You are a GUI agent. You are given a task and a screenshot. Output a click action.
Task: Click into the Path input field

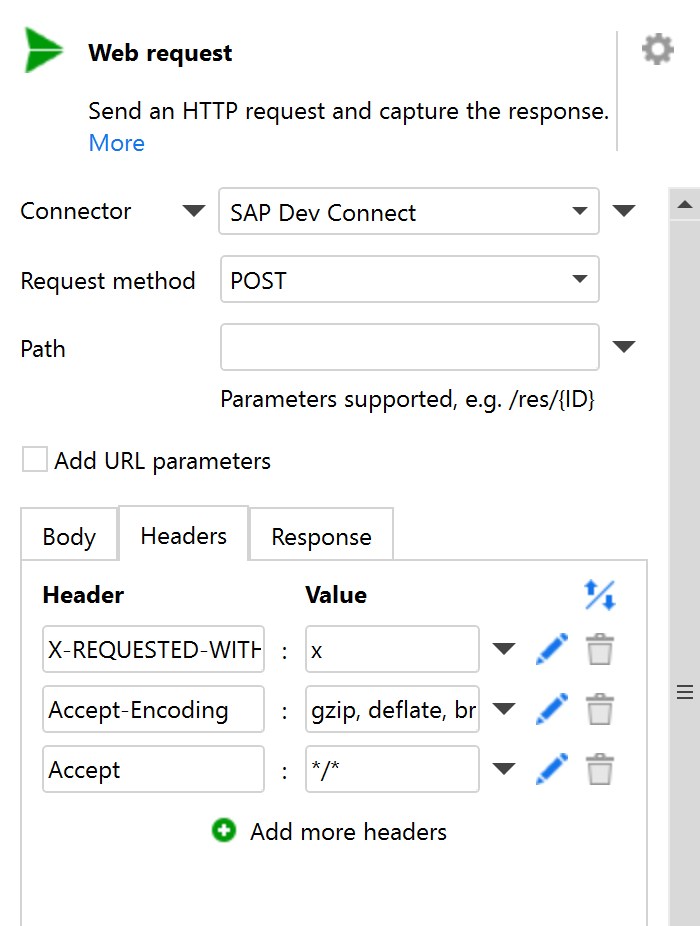pyautogui.click(x=409, y=347)
